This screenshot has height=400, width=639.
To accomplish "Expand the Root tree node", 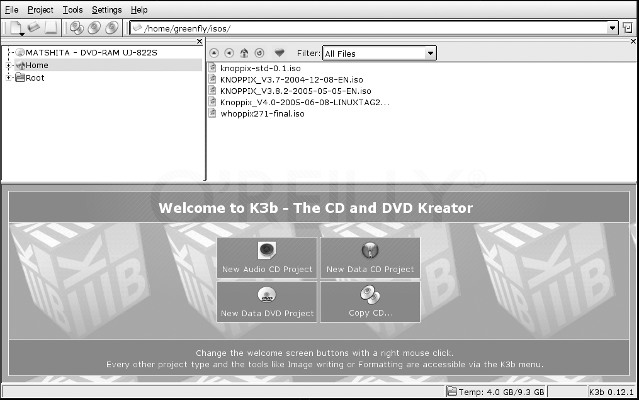I will pyautogui.click(x=9, y=77).
